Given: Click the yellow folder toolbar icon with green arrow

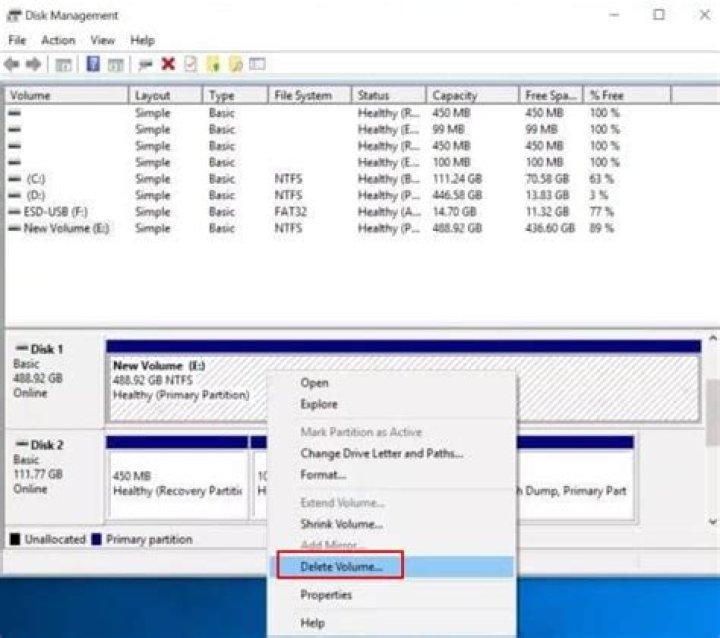Looking at the screenshot, I should (214, 64).
